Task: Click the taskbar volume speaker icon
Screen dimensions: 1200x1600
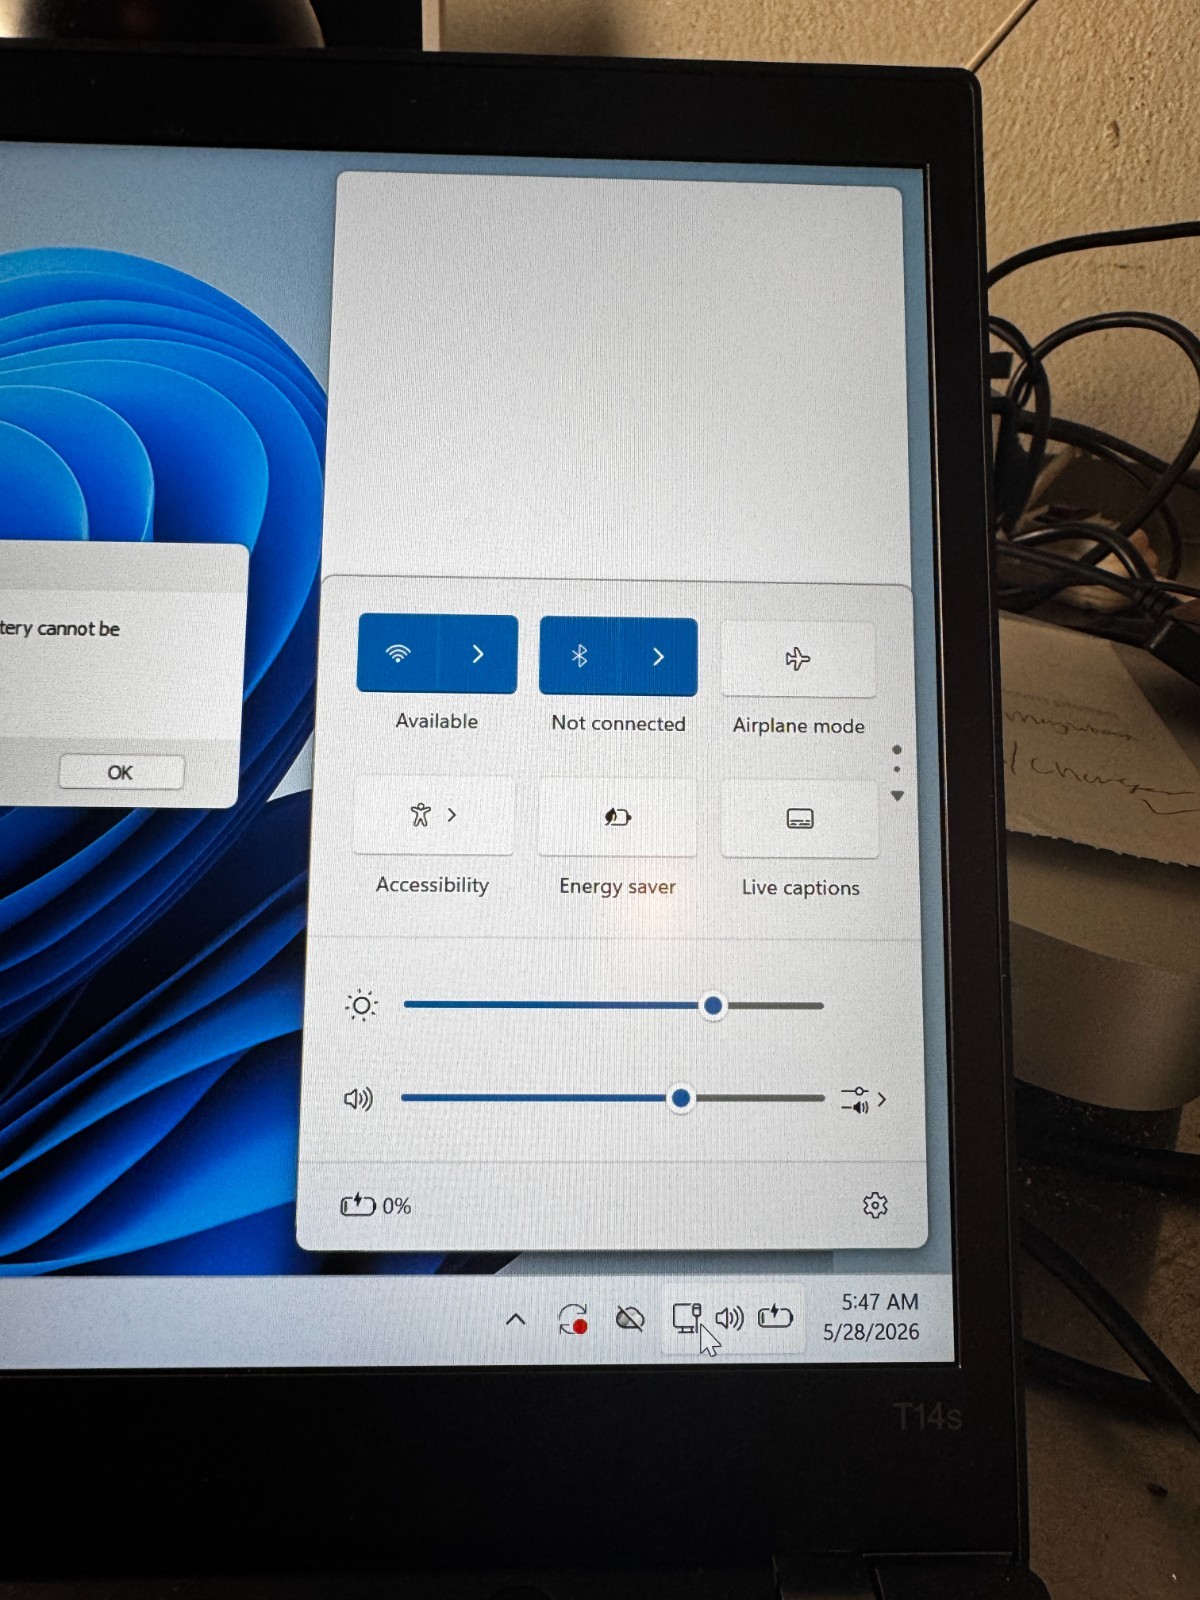Action: (729, 1318)
